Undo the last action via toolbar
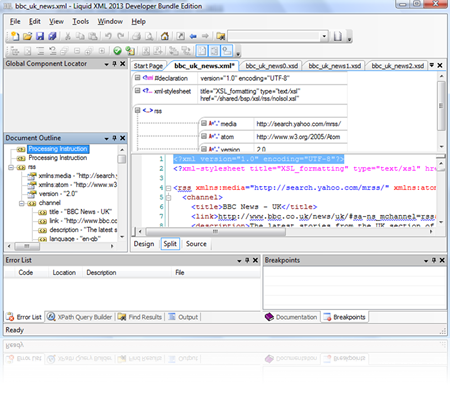450x419 pixels. point(108,36)
